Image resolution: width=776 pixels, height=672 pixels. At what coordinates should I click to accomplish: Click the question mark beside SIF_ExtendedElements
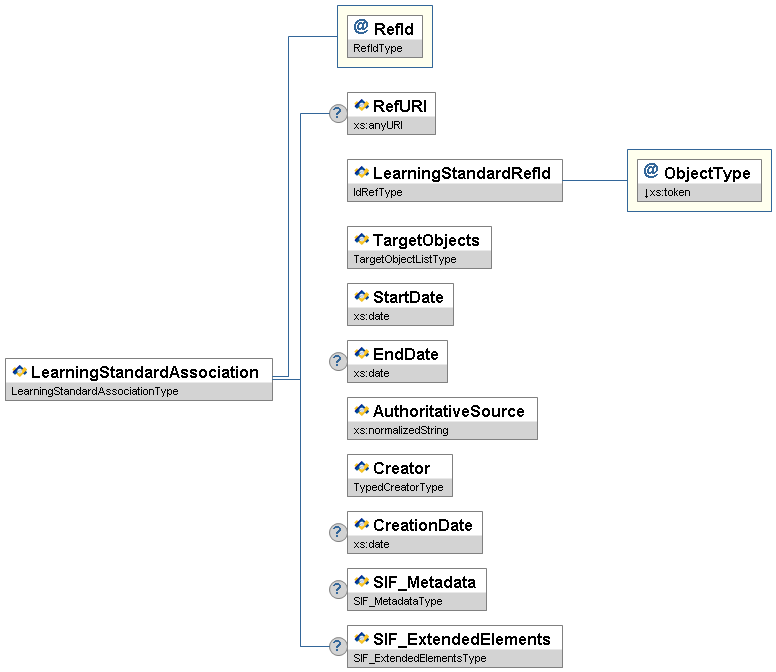click(338, 646)
